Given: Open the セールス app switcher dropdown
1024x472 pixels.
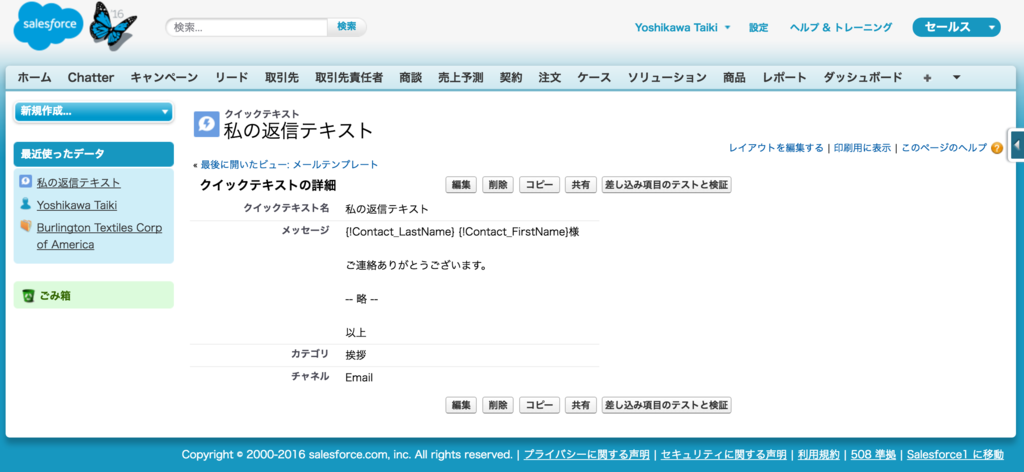Looking at the screenshot, I should [x=956, y=27].
